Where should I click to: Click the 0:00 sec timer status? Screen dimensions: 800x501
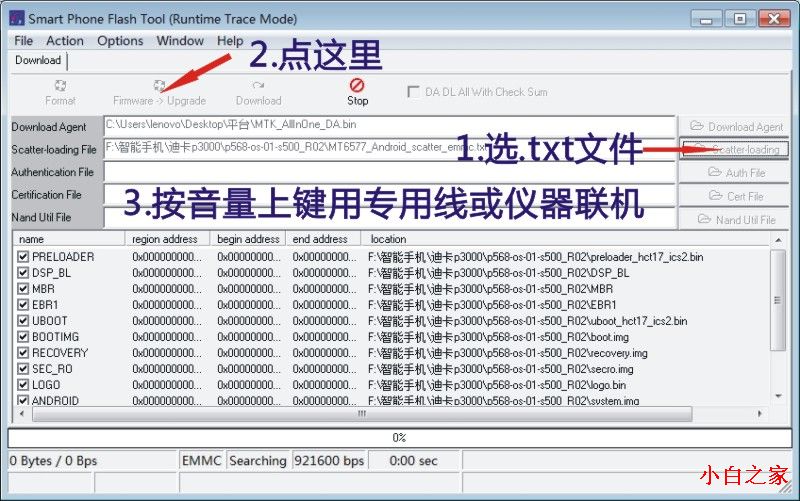(x=414, y=461)
